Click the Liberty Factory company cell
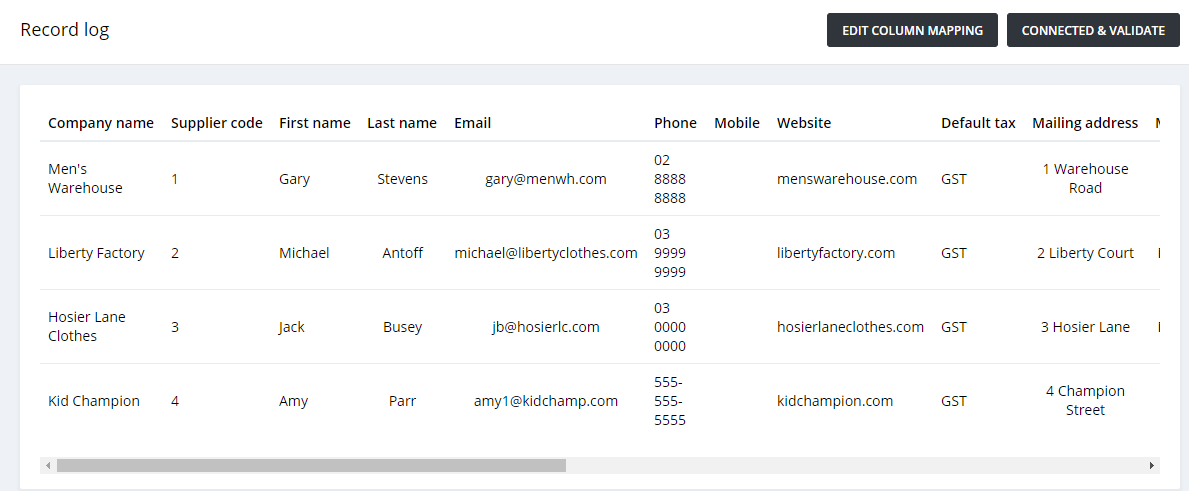 tap(96, 253)
